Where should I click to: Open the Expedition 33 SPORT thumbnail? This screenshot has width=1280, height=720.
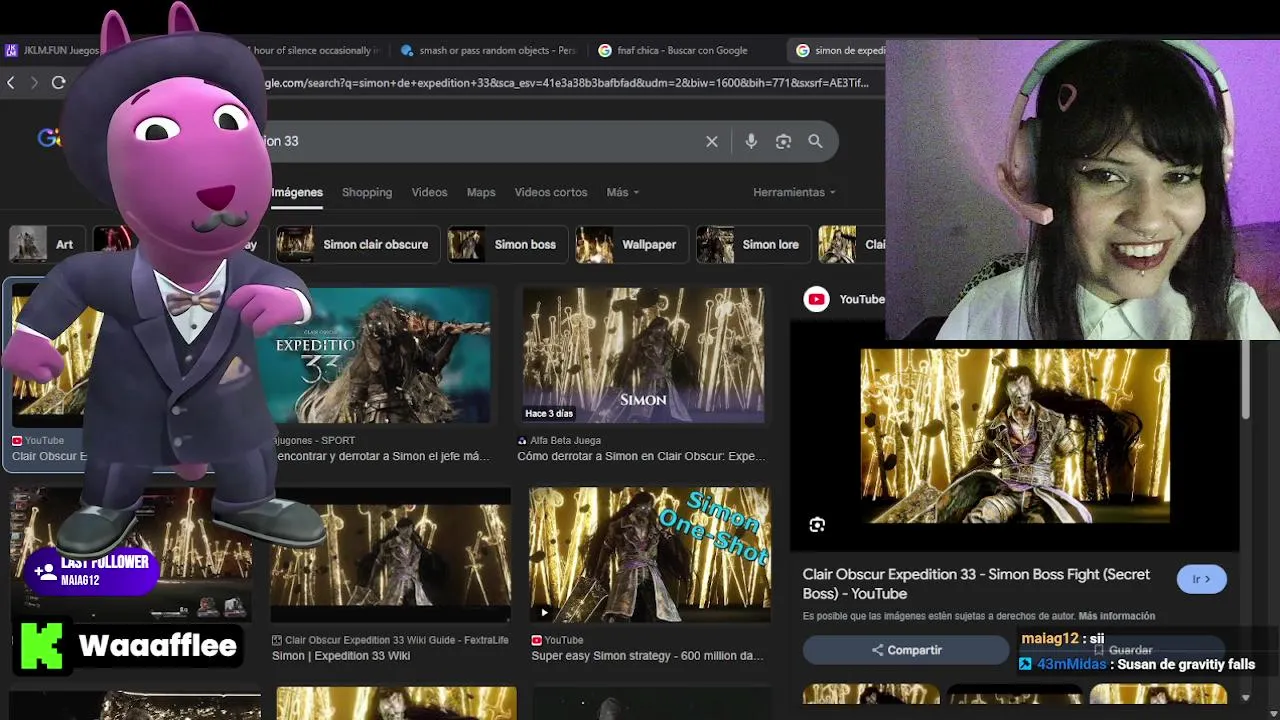[x=381, y=356]
